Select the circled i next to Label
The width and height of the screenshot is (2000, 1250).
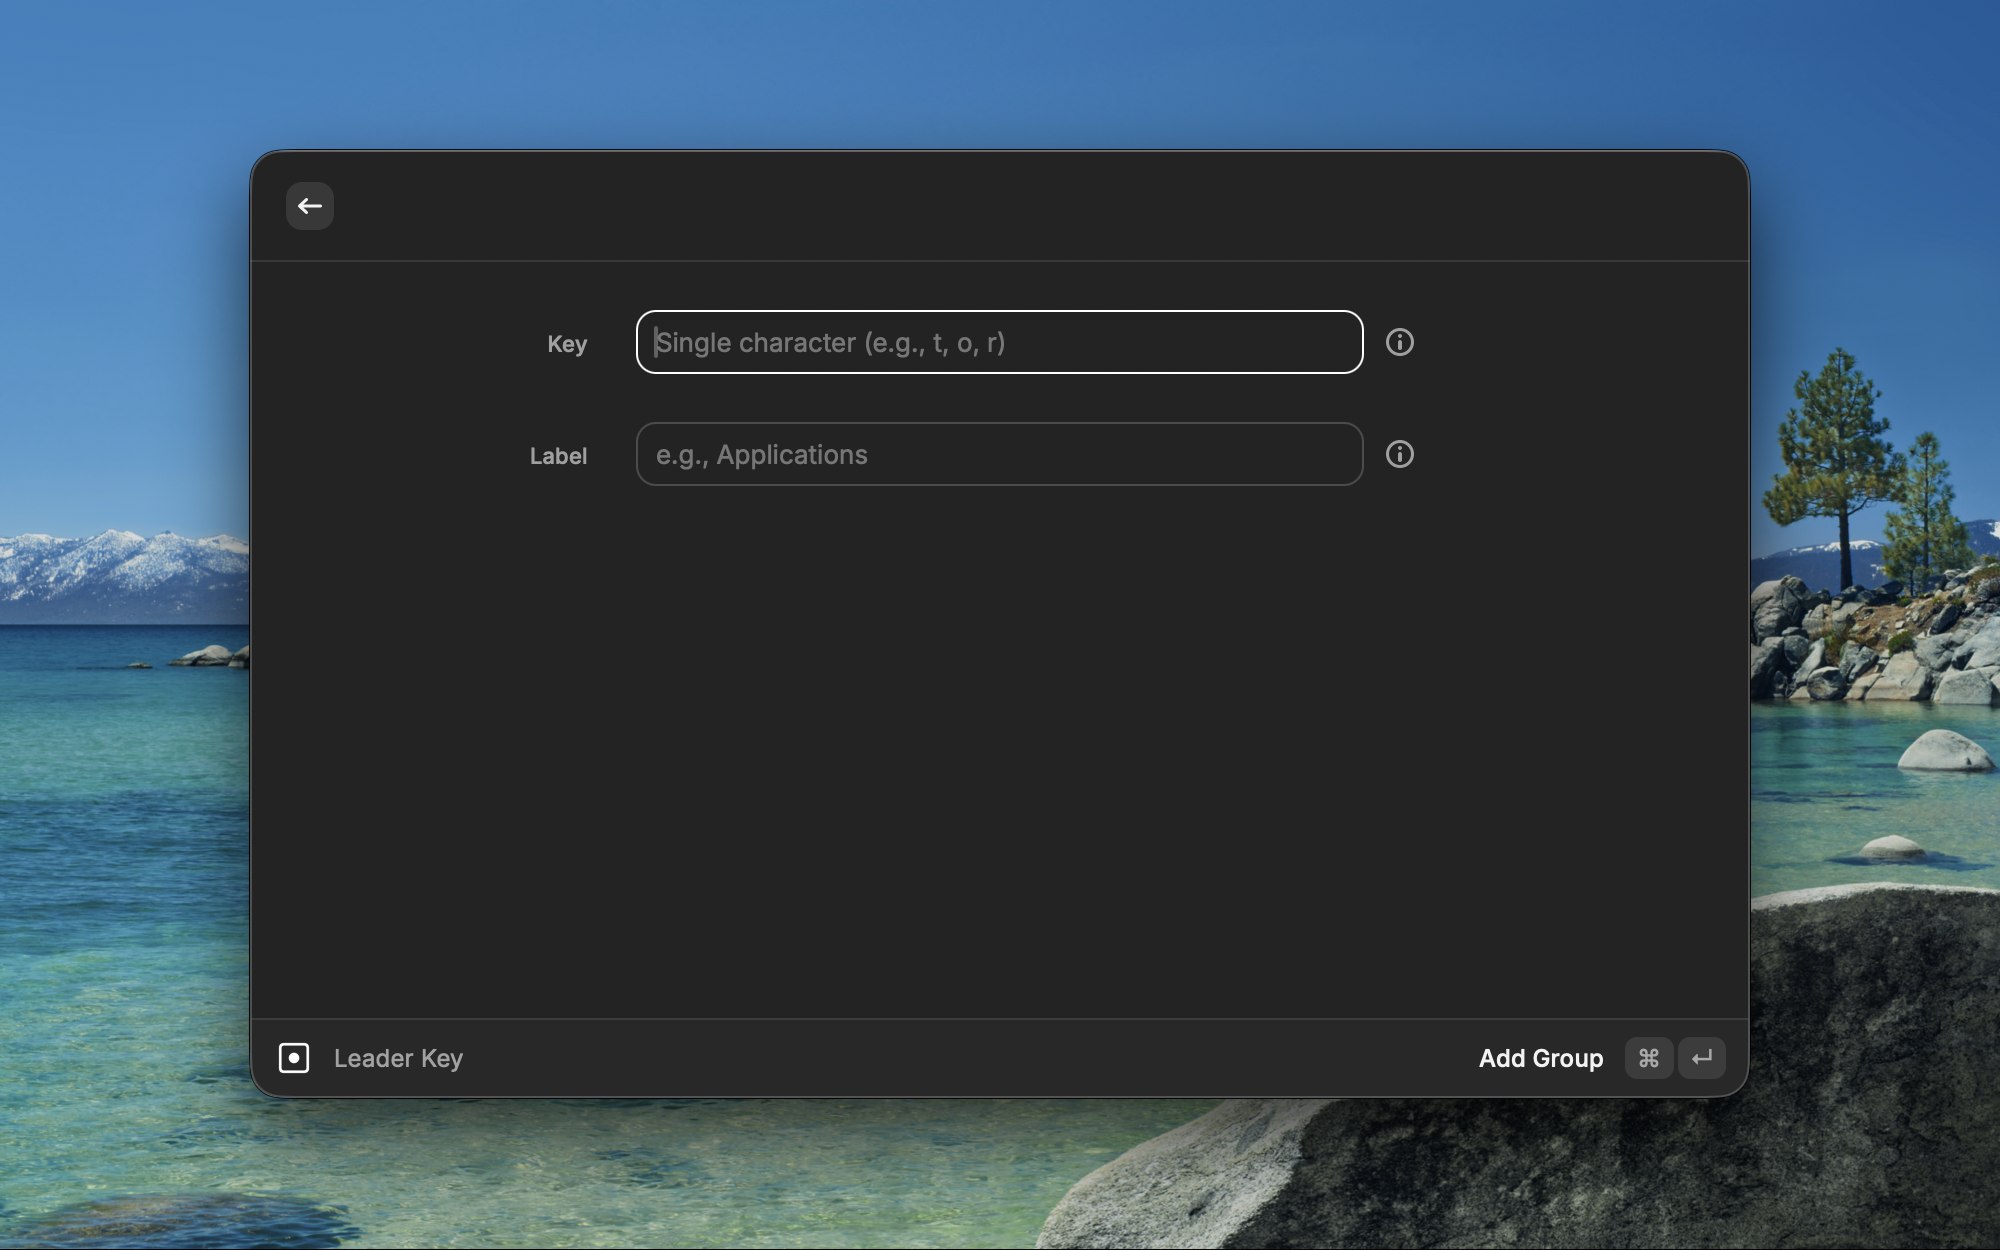point(1399,454)
